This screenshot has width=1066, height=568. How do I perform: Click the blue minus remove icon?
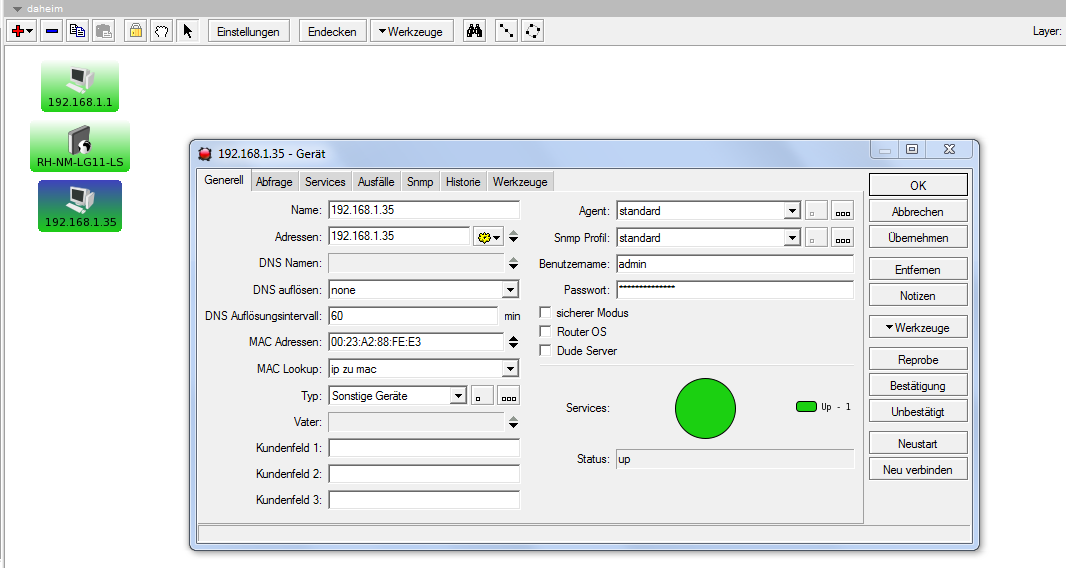point(52,31)
